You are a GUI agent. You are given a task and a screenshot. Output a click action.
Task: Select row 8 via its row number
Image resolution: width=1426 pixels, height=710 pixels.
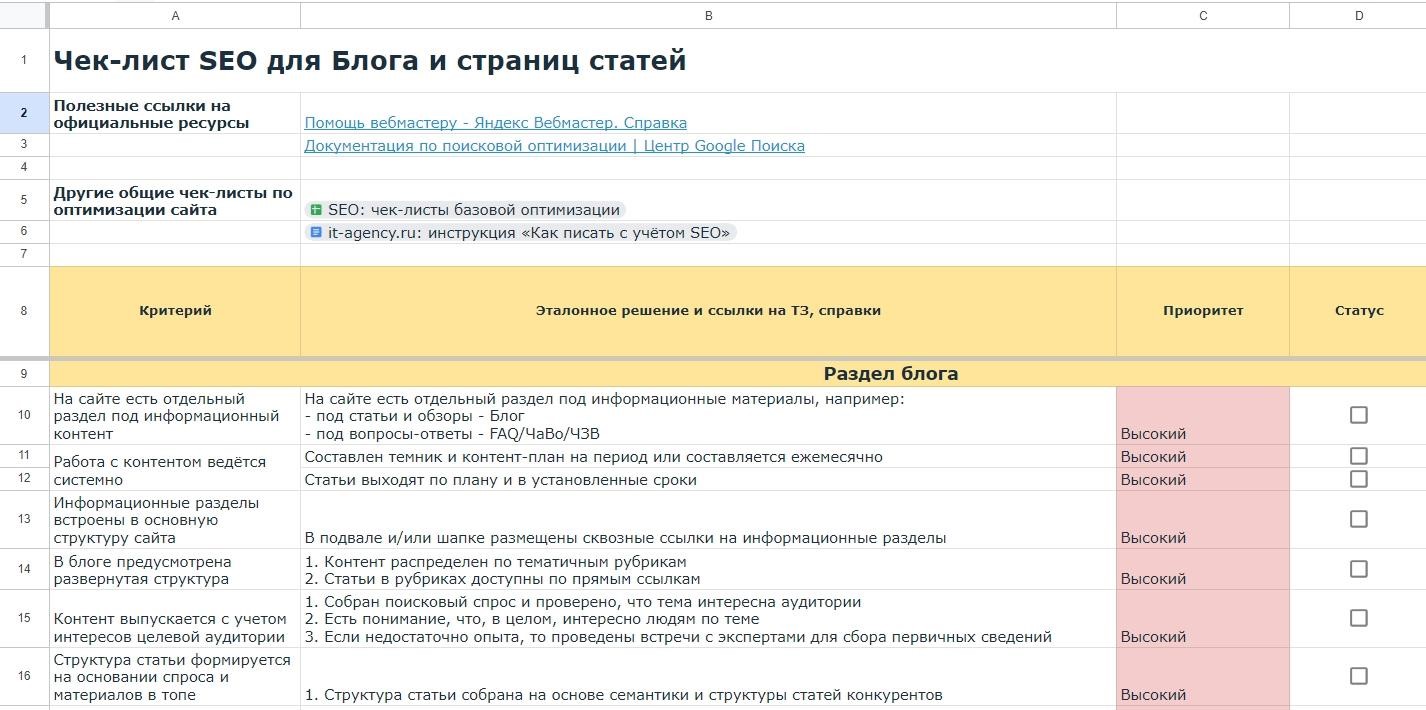(23, 310)
